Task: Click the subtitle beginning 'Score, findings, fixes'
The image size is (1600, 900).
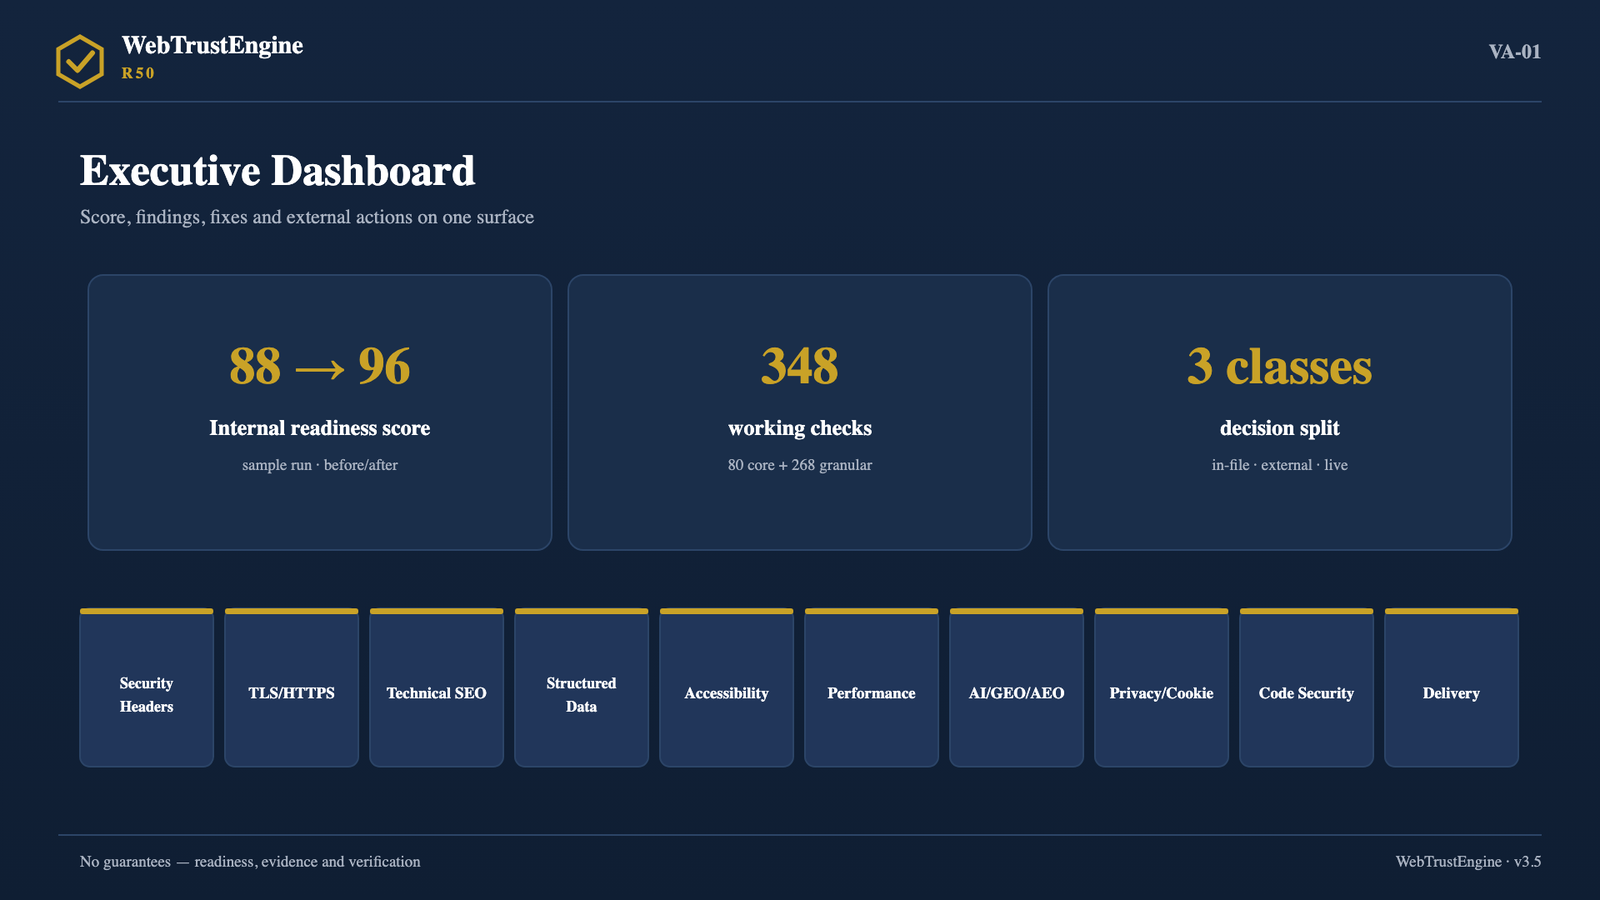Action: coord(307,217)
